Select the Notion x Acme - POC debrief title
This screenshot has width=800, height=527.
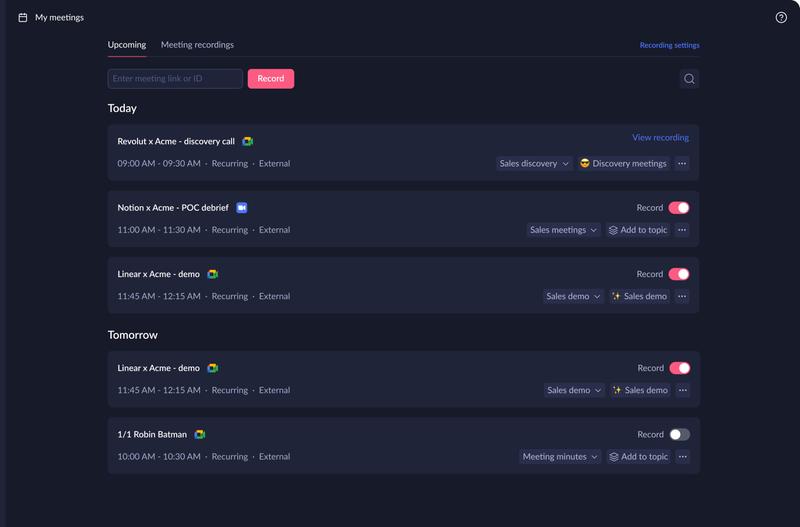[173, 208]
